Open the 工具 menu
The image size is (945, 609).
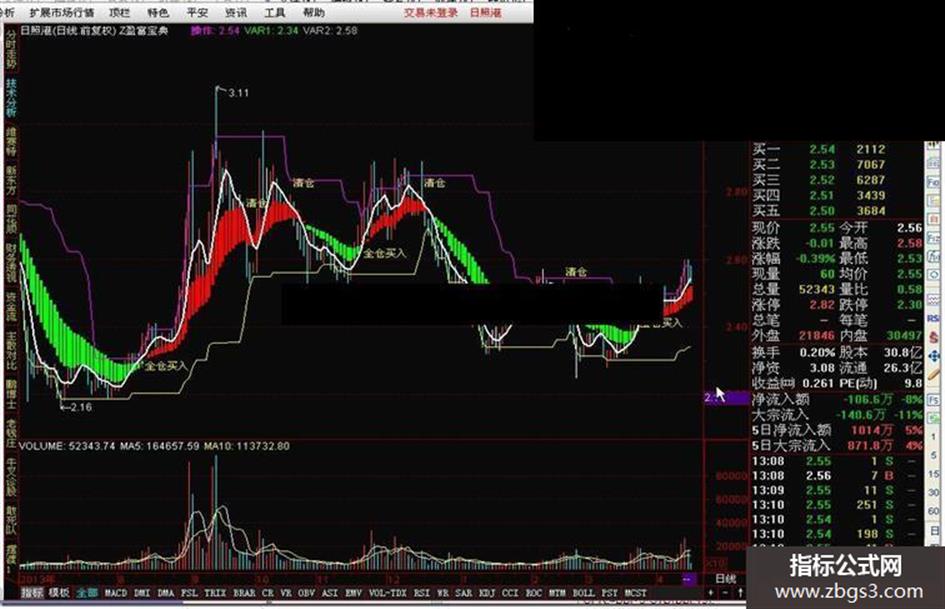tap(274, 12)
